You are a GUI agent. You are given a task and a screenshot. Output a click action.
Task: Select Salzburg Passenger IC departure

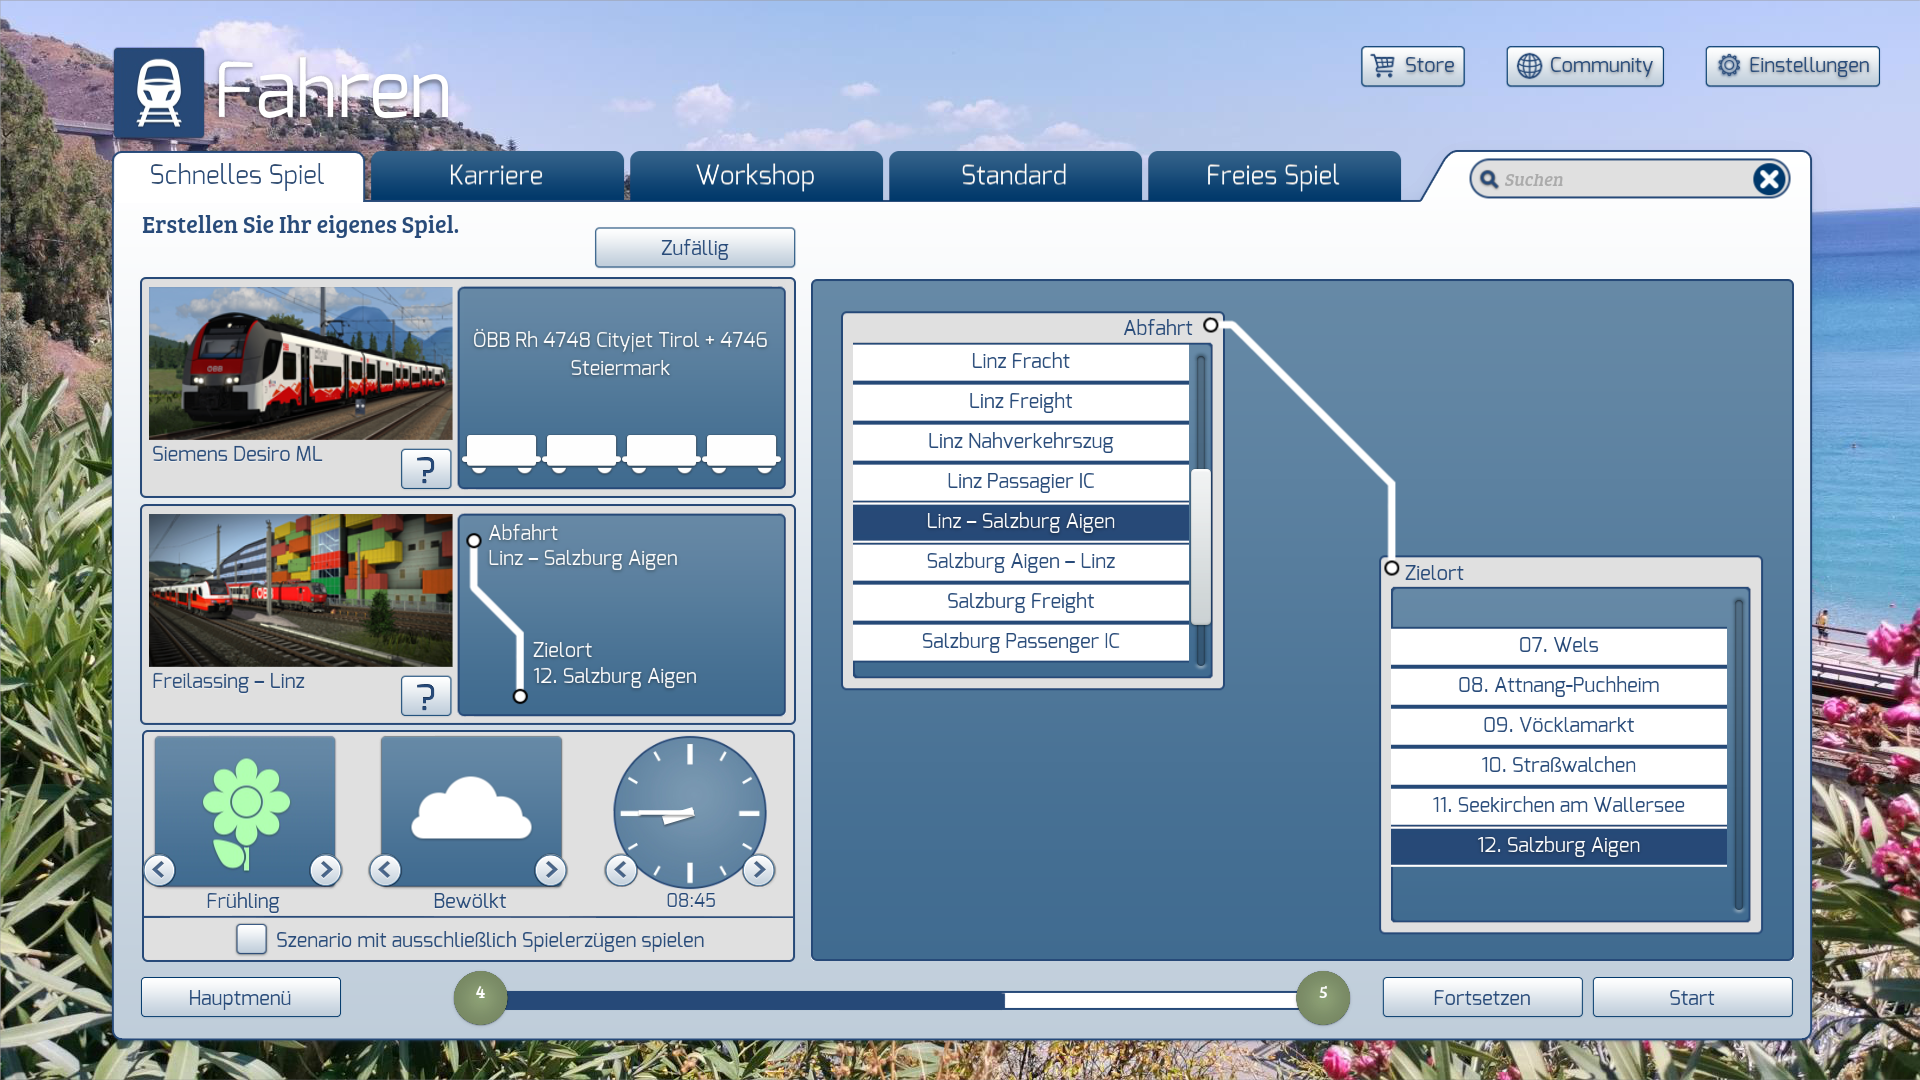pos(1021,641)
